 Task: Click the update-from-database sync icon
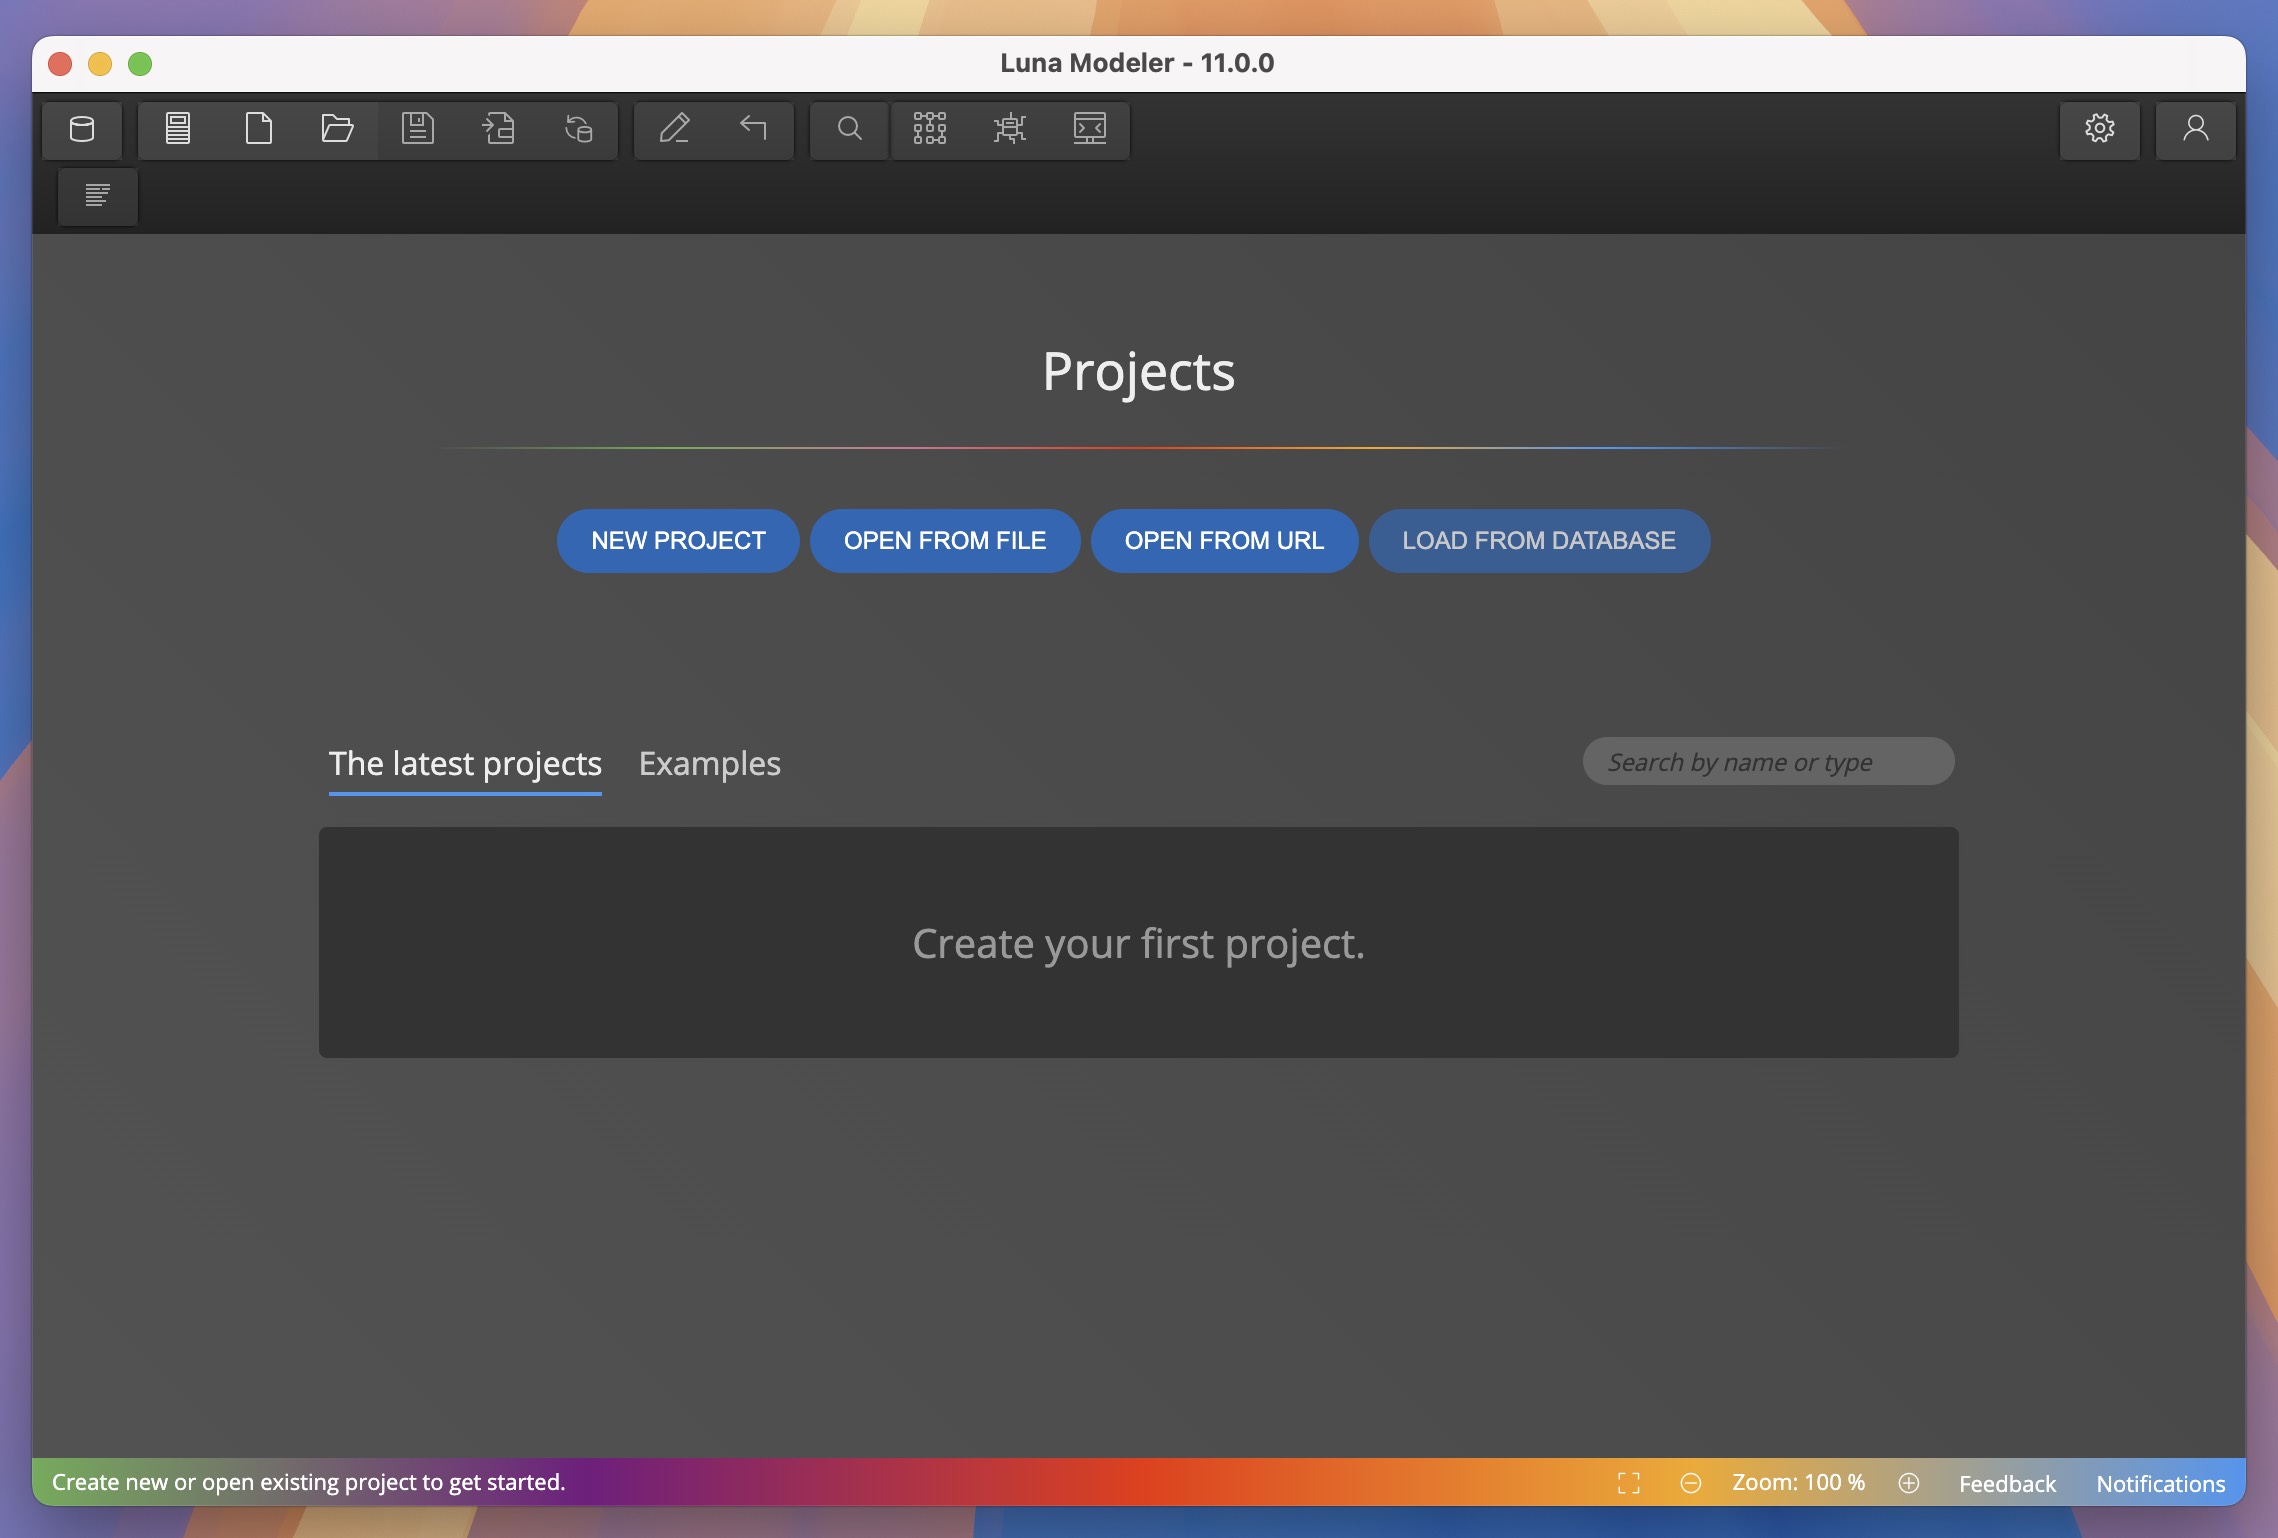579,130
